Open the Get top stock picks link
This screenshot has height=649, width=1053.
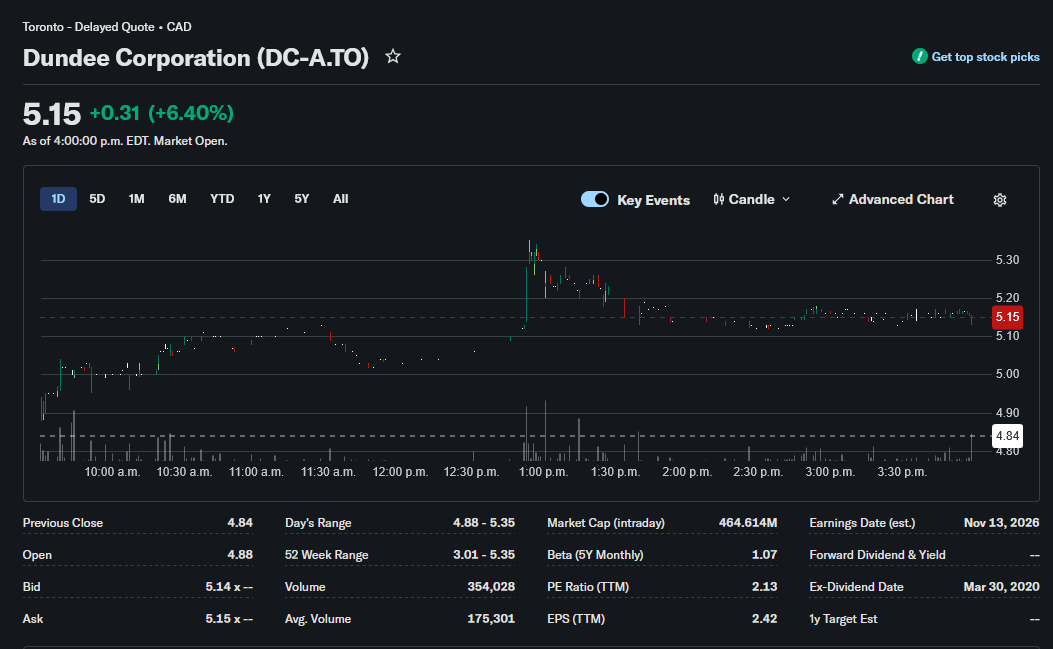[x=985, y=57]
